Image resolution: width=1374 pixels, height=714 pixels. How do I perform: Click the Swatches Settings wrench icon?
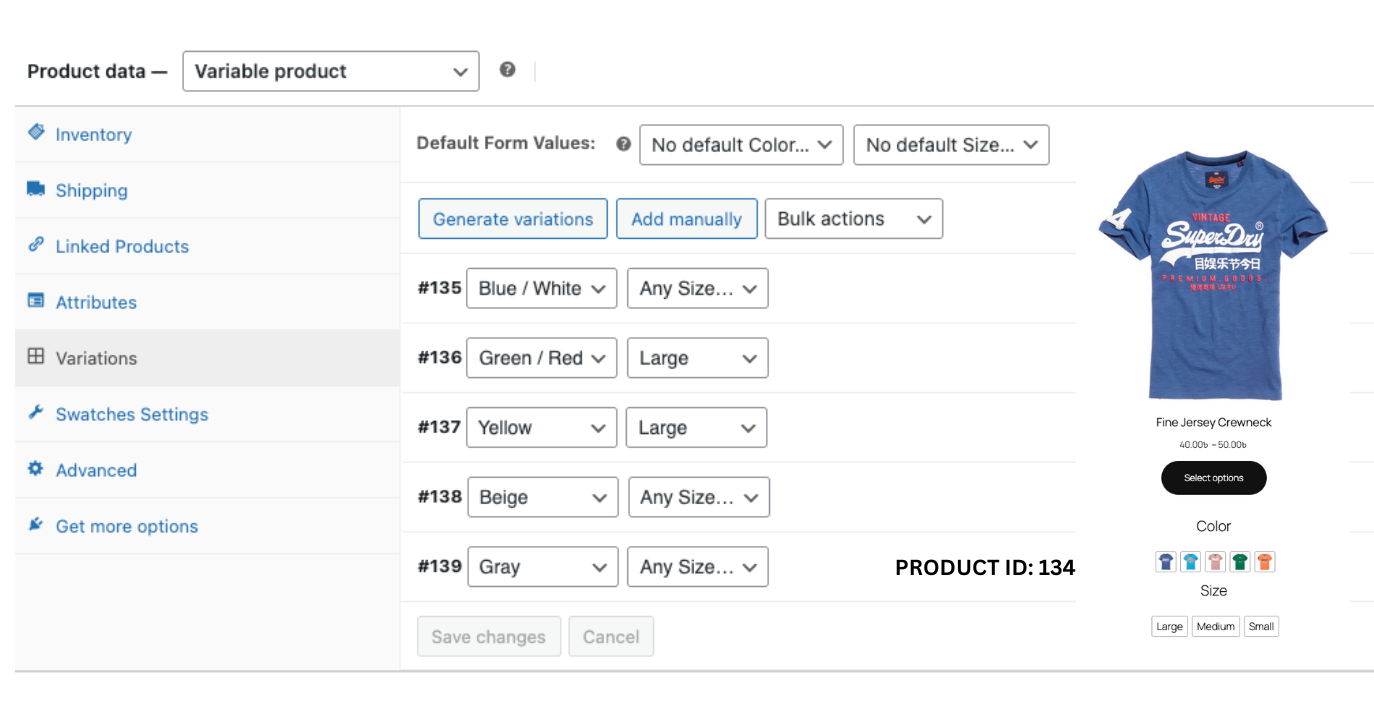pos(36,413)
